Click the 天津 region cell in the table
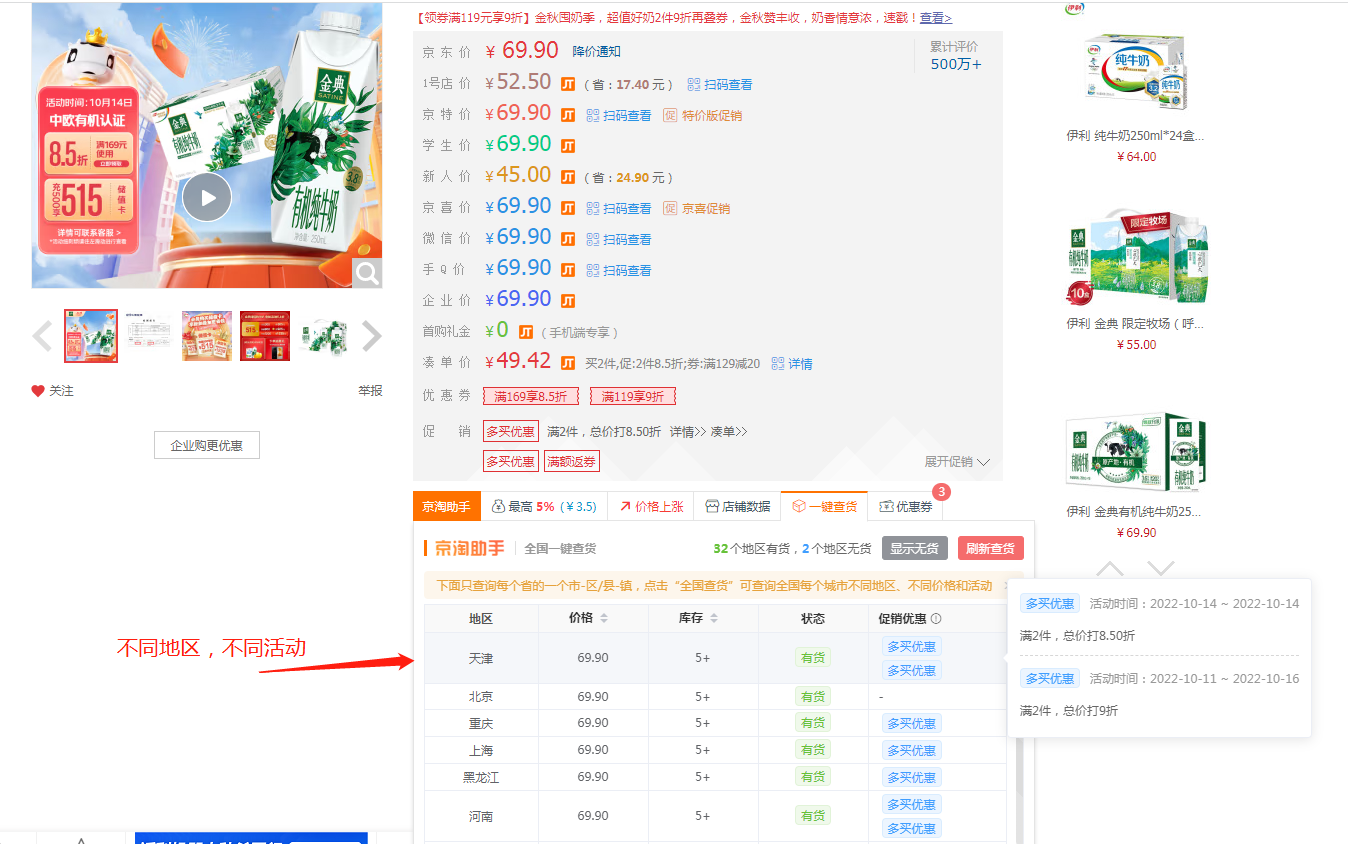This screenshot has width=1348, height=844. point(481,659)
